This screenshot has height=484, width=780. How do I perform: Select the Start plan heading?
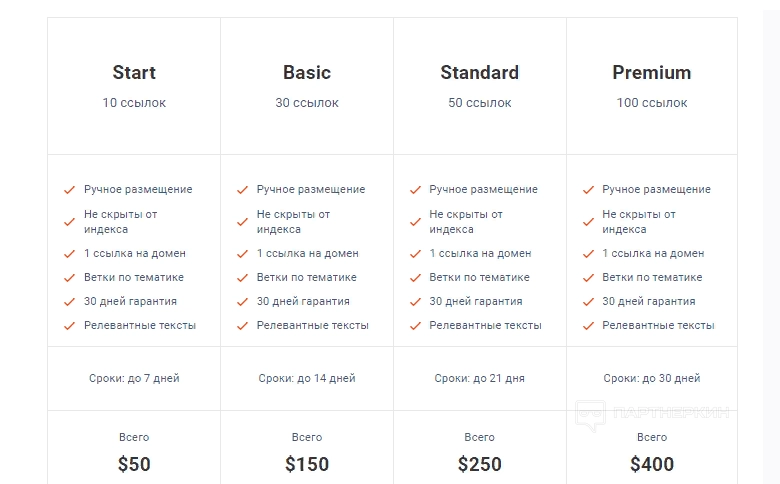click(x=134, y=72)
